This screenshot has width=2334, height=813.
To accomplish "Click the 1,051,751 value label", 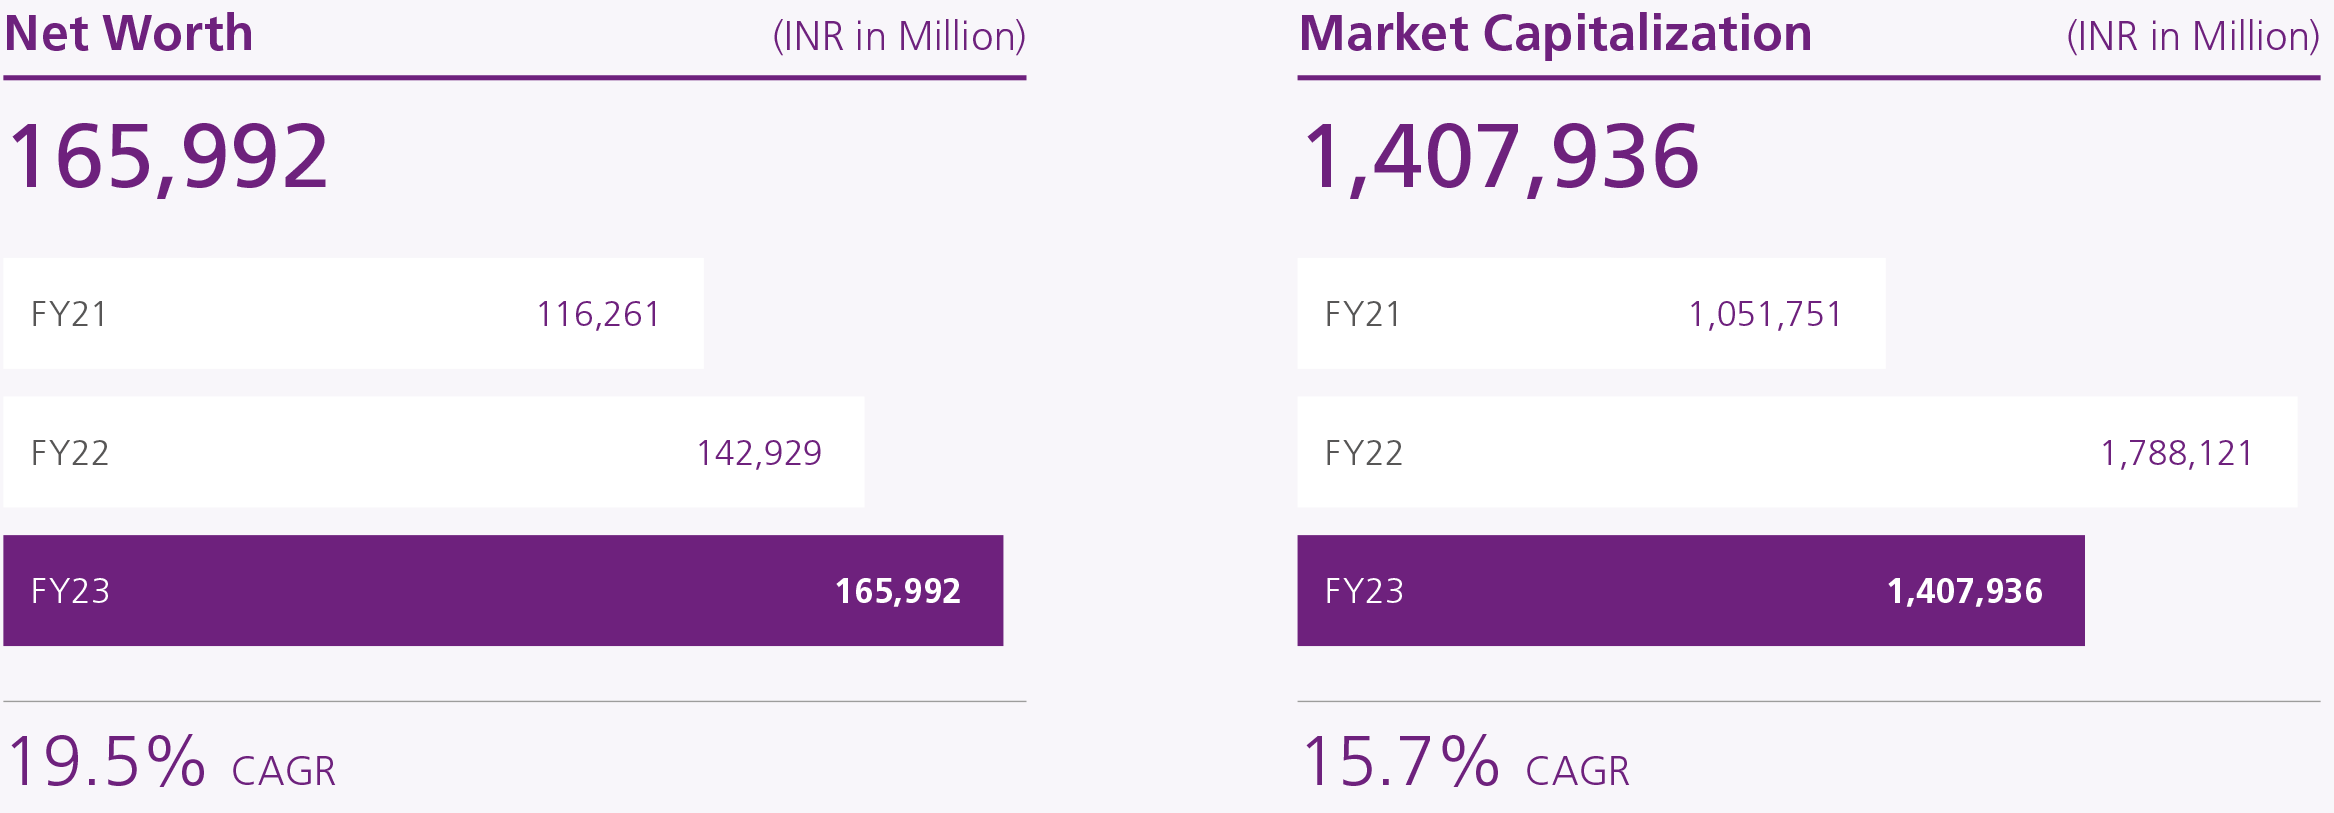I will pyautogui.click(x=1765, y=314).
